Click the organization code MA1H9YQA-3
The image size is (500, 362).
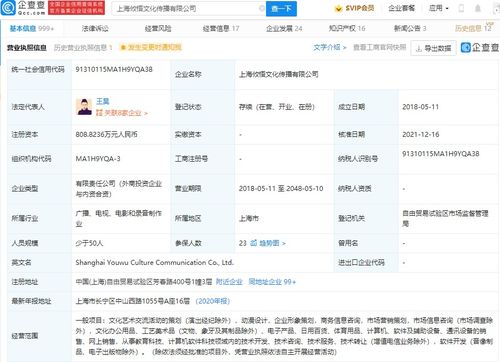[98, 159]
